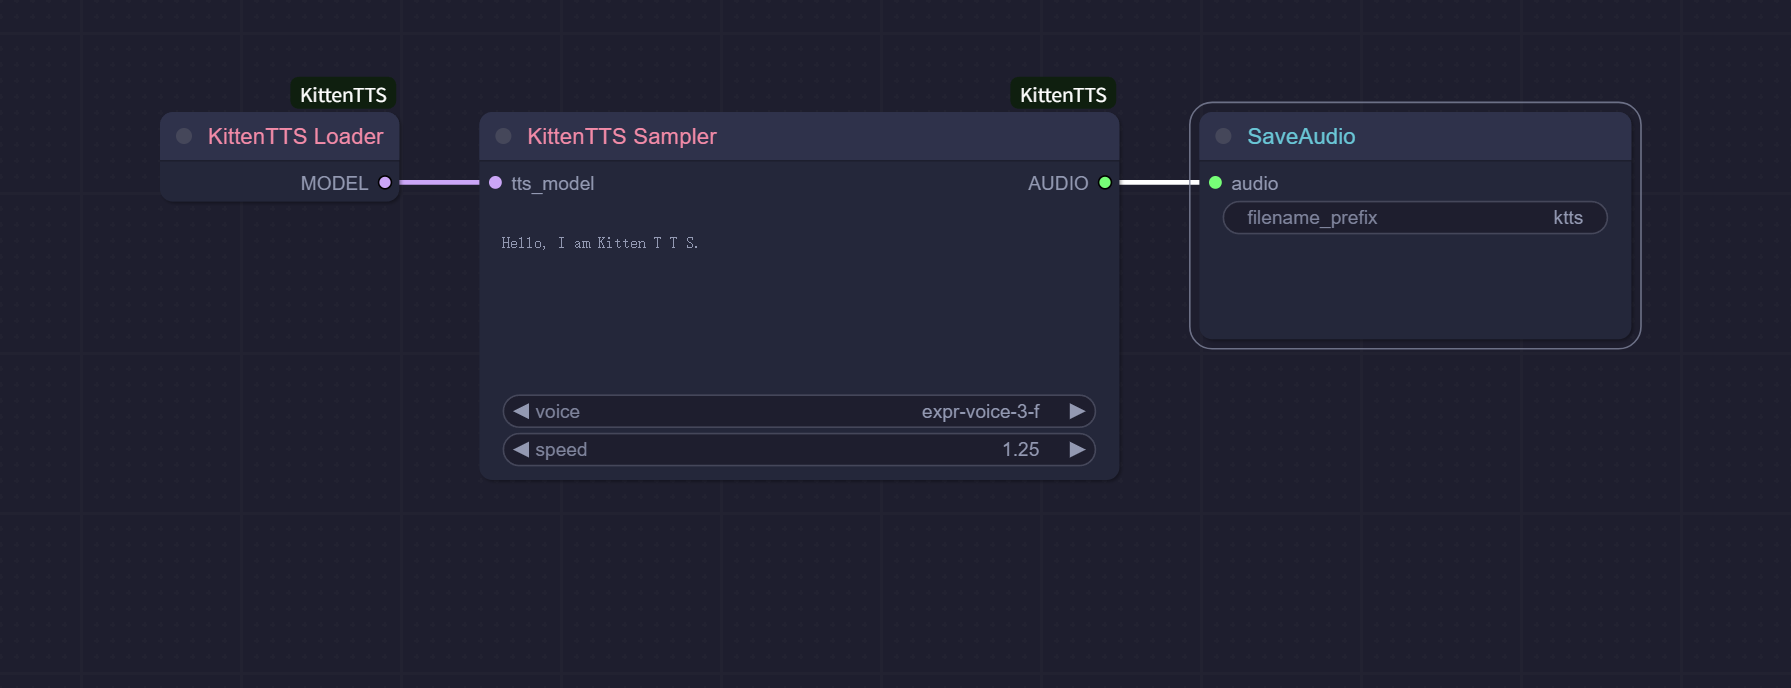Click the KittenTTS badge above the Loader node
Image resolution: width=1791 pixels, height=688 pixels.
pos(343,95)
